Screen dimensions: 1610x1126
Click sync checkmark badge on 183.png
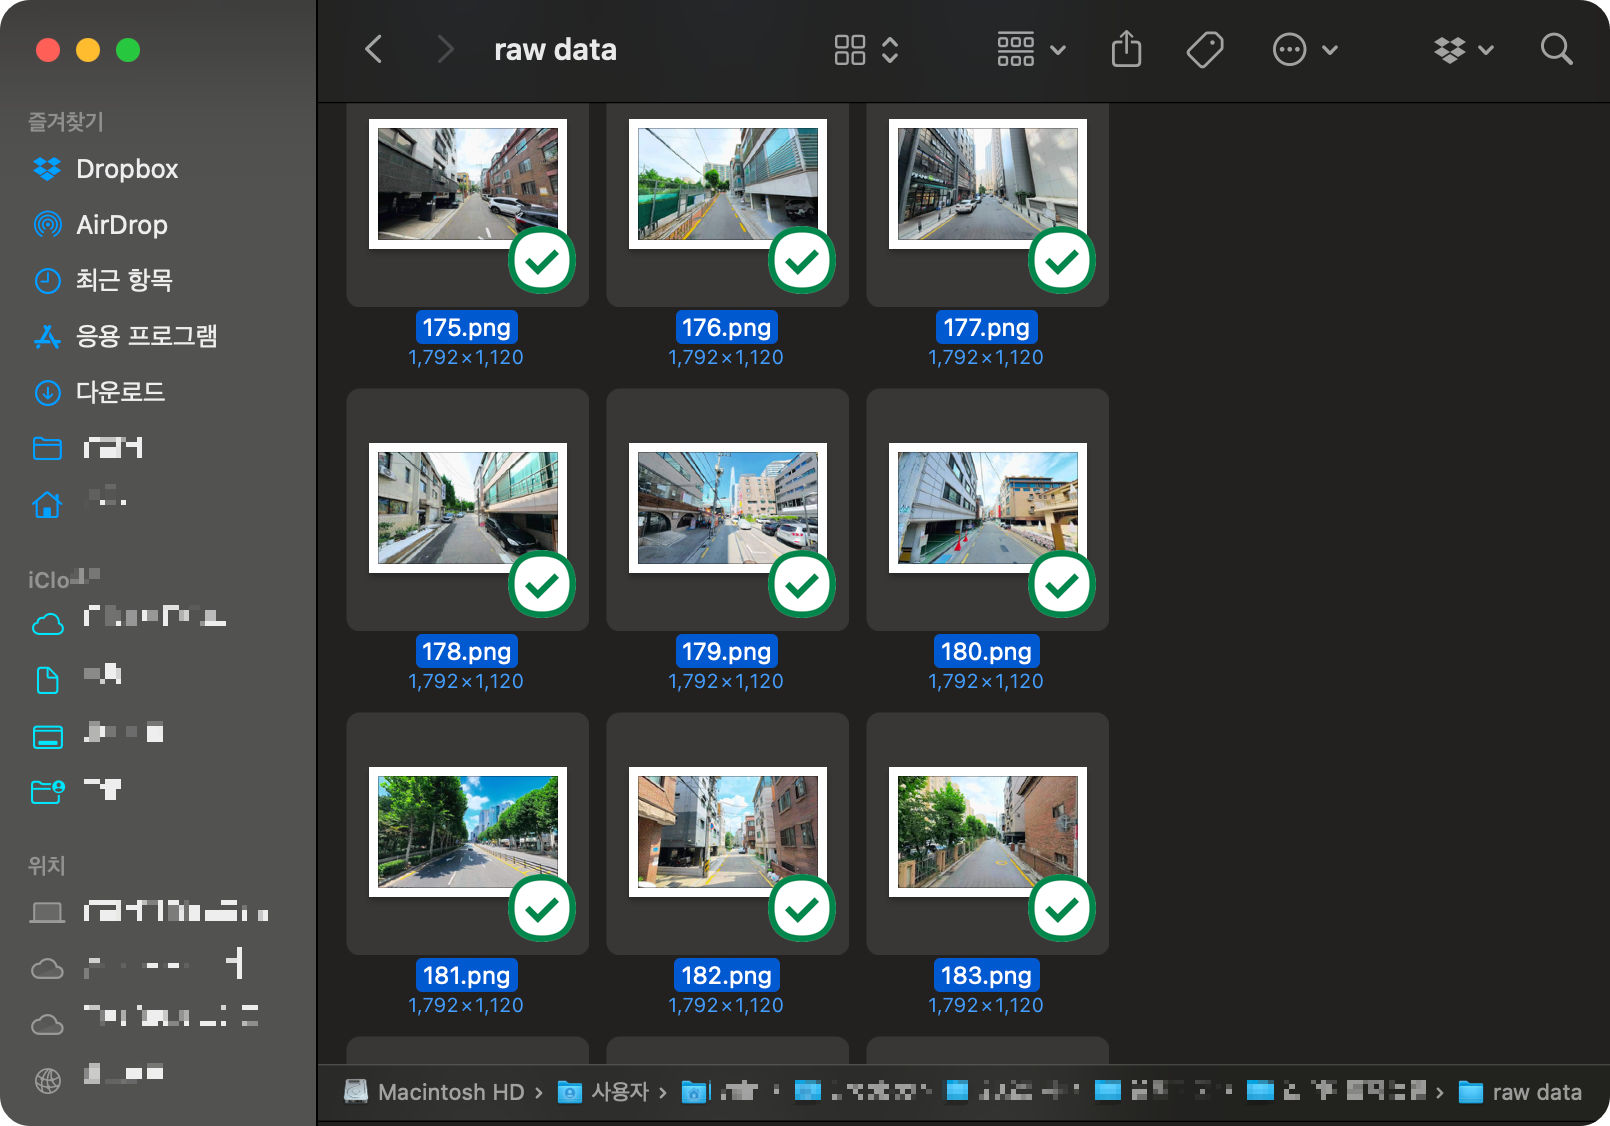1062,909
